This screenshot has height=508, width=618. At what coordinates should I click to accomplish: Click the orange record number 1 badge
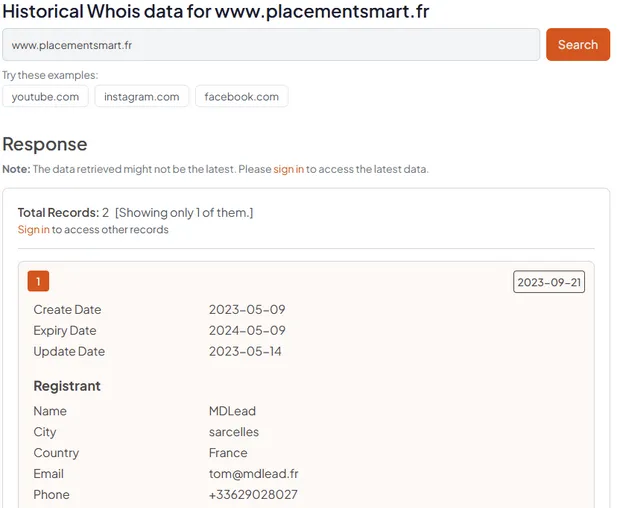(x=38, y=282)
